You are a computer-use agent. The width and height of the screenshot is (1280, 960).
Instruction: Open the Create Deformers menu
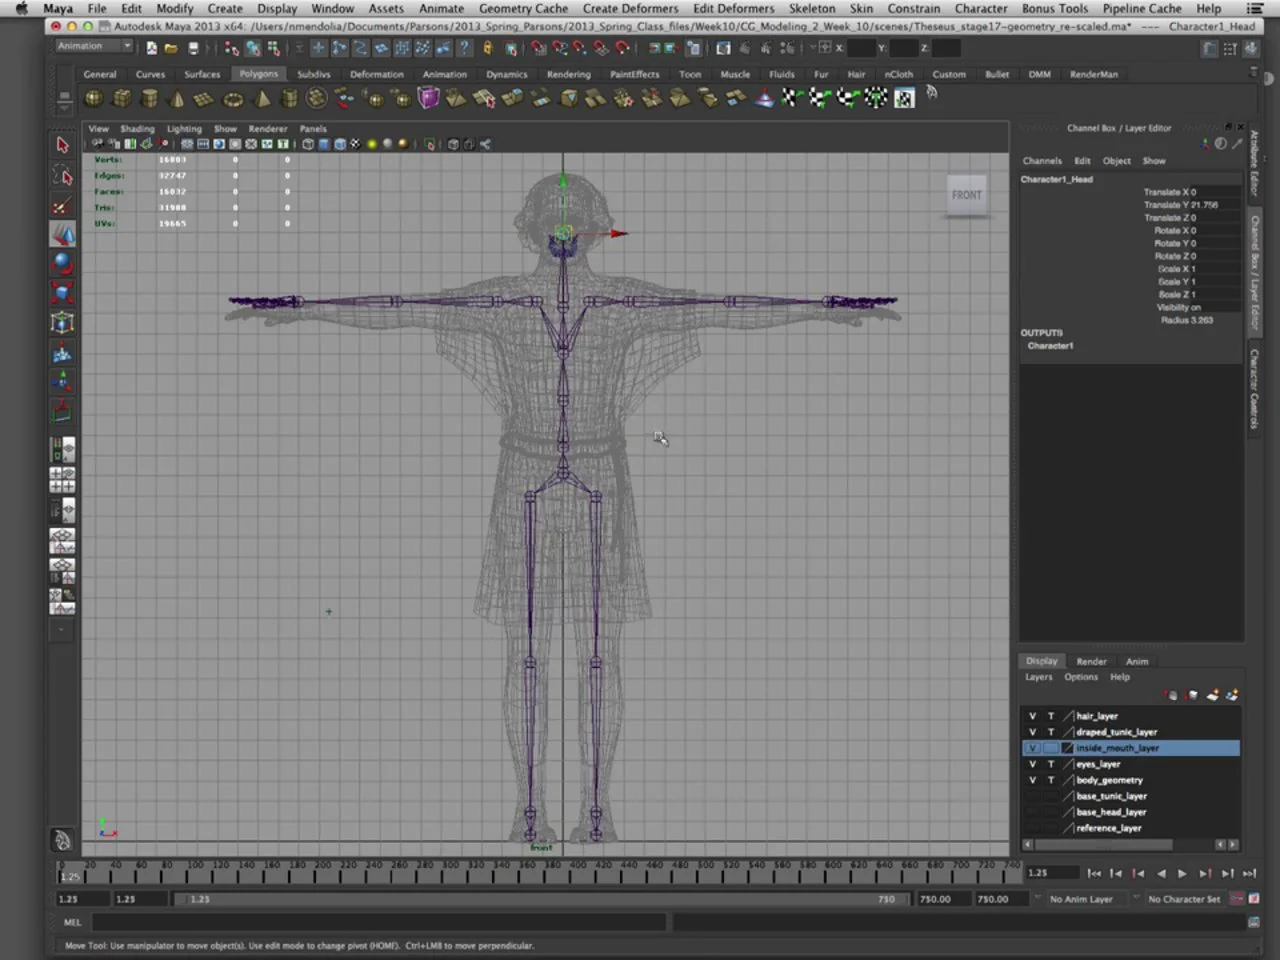click(630, 8)
